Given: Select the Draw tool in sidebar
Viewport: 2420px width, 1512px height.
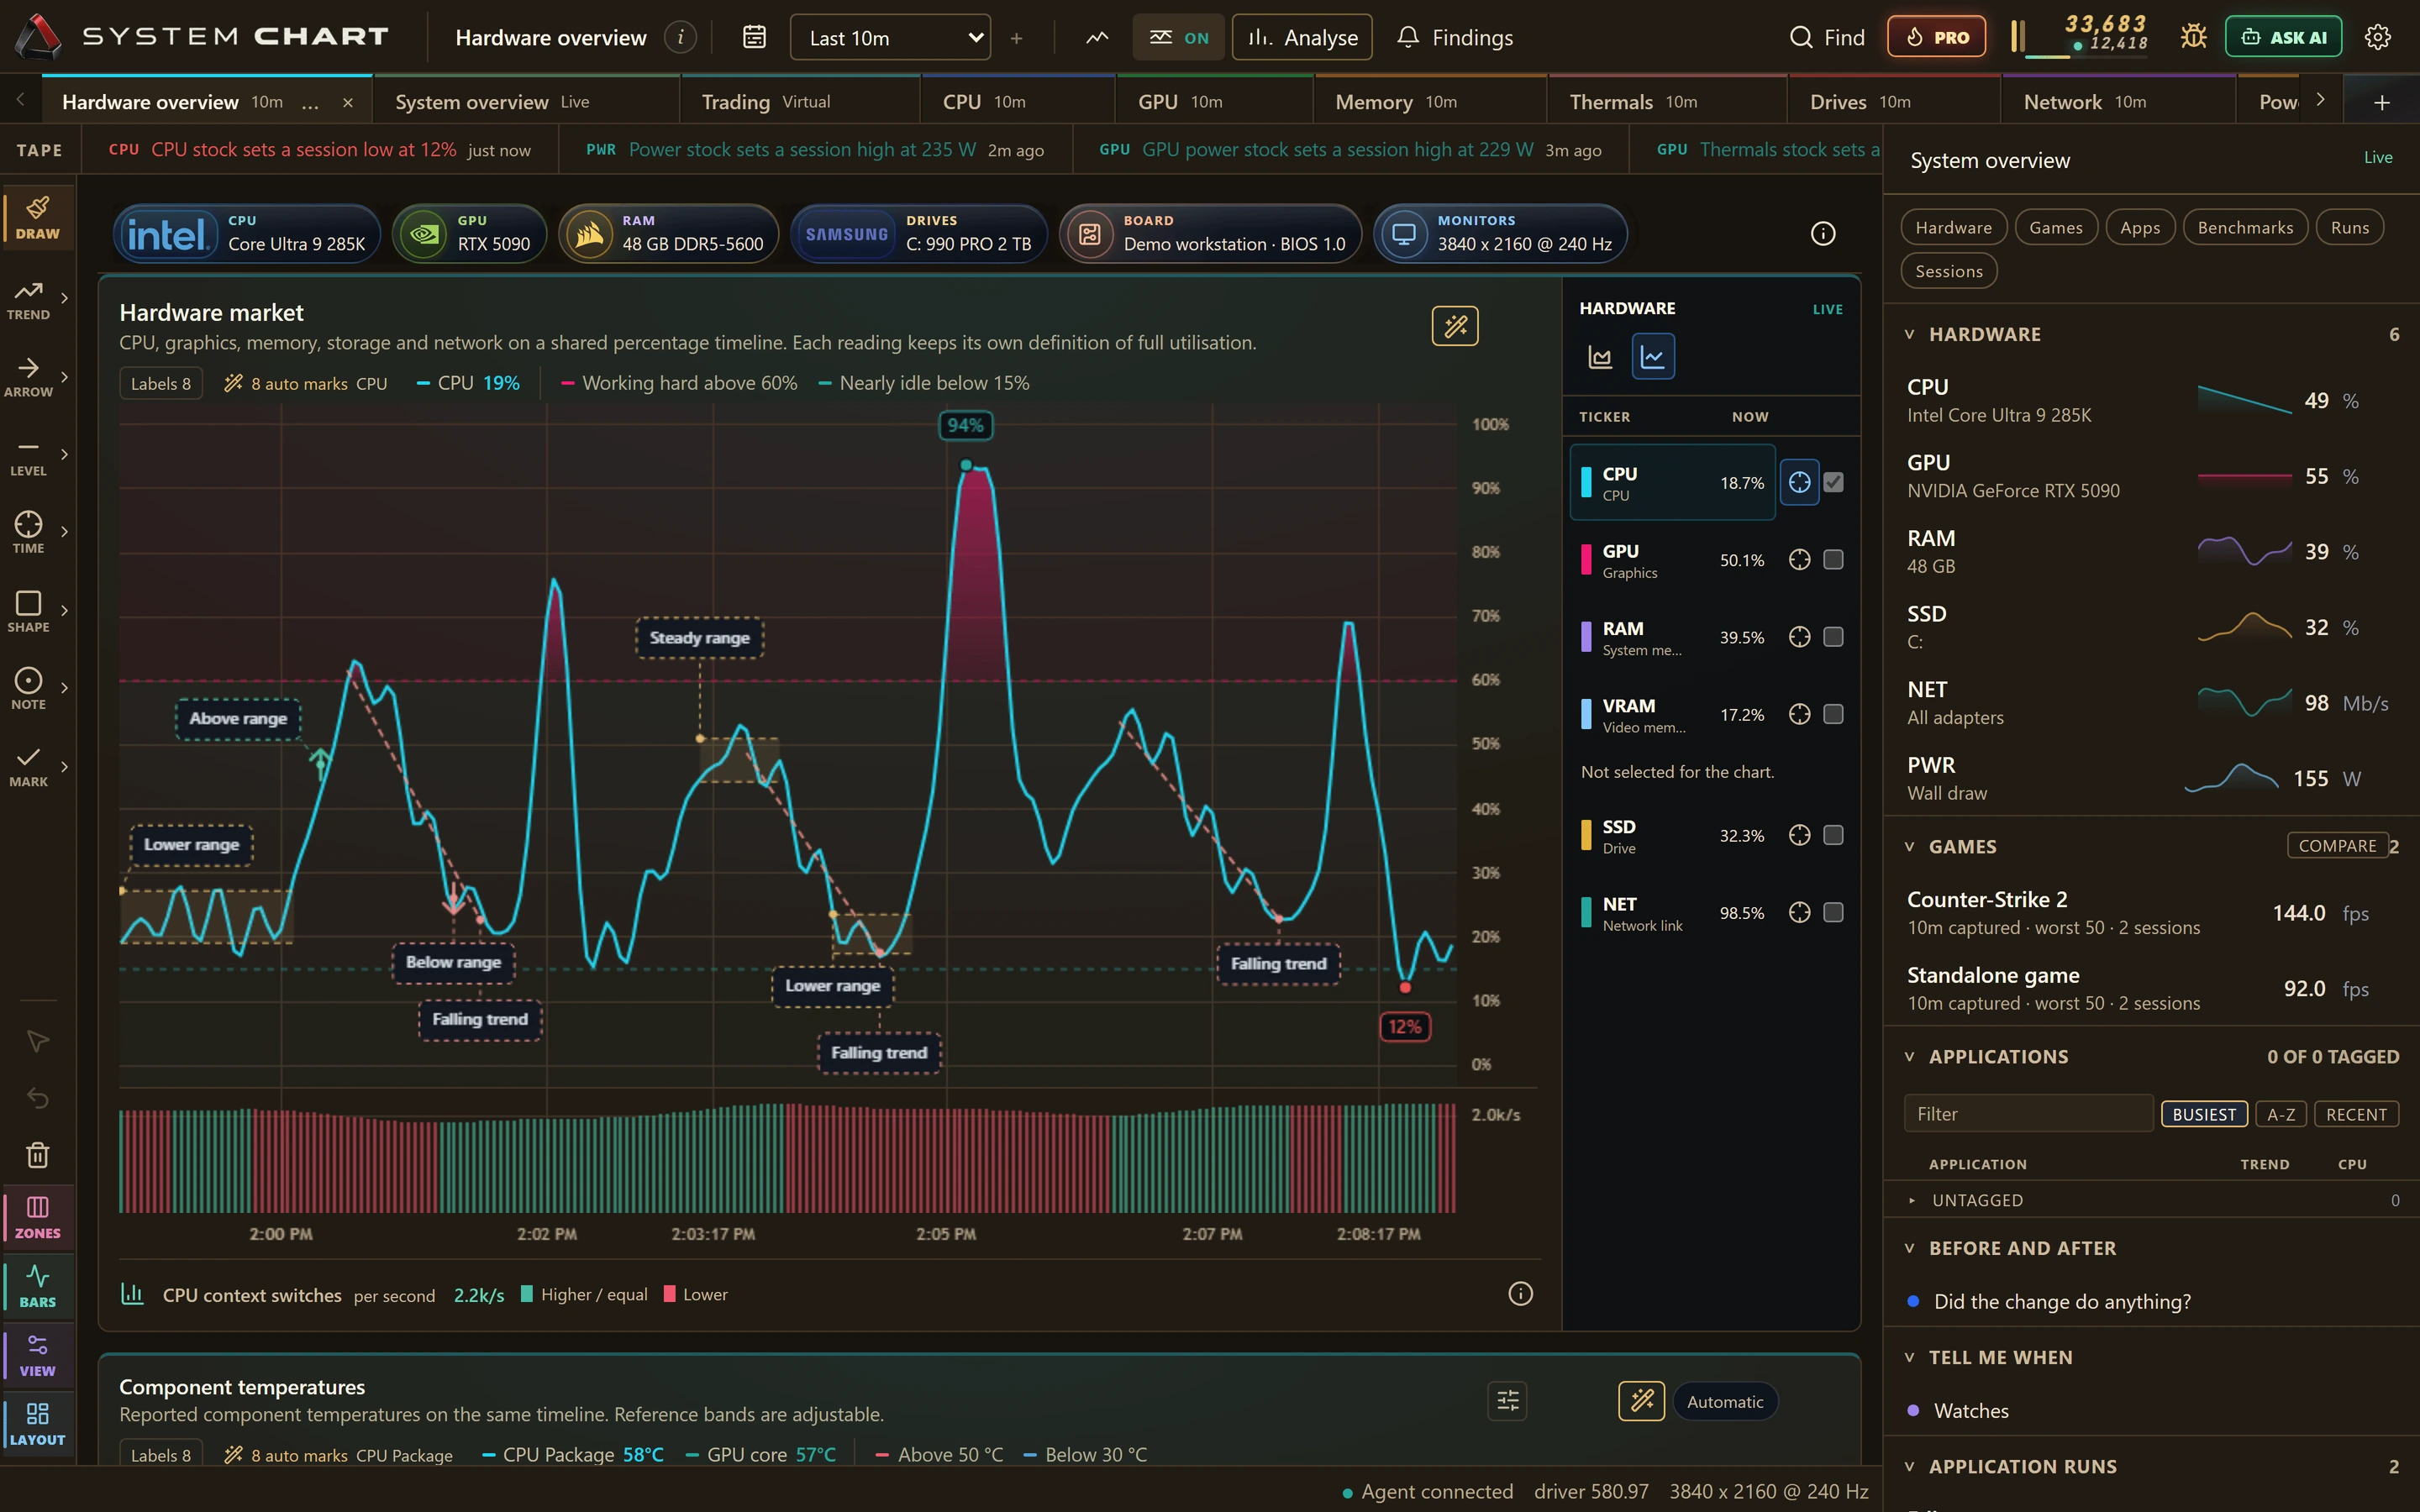Looking at the screenshot, I should tap(38, 216).
